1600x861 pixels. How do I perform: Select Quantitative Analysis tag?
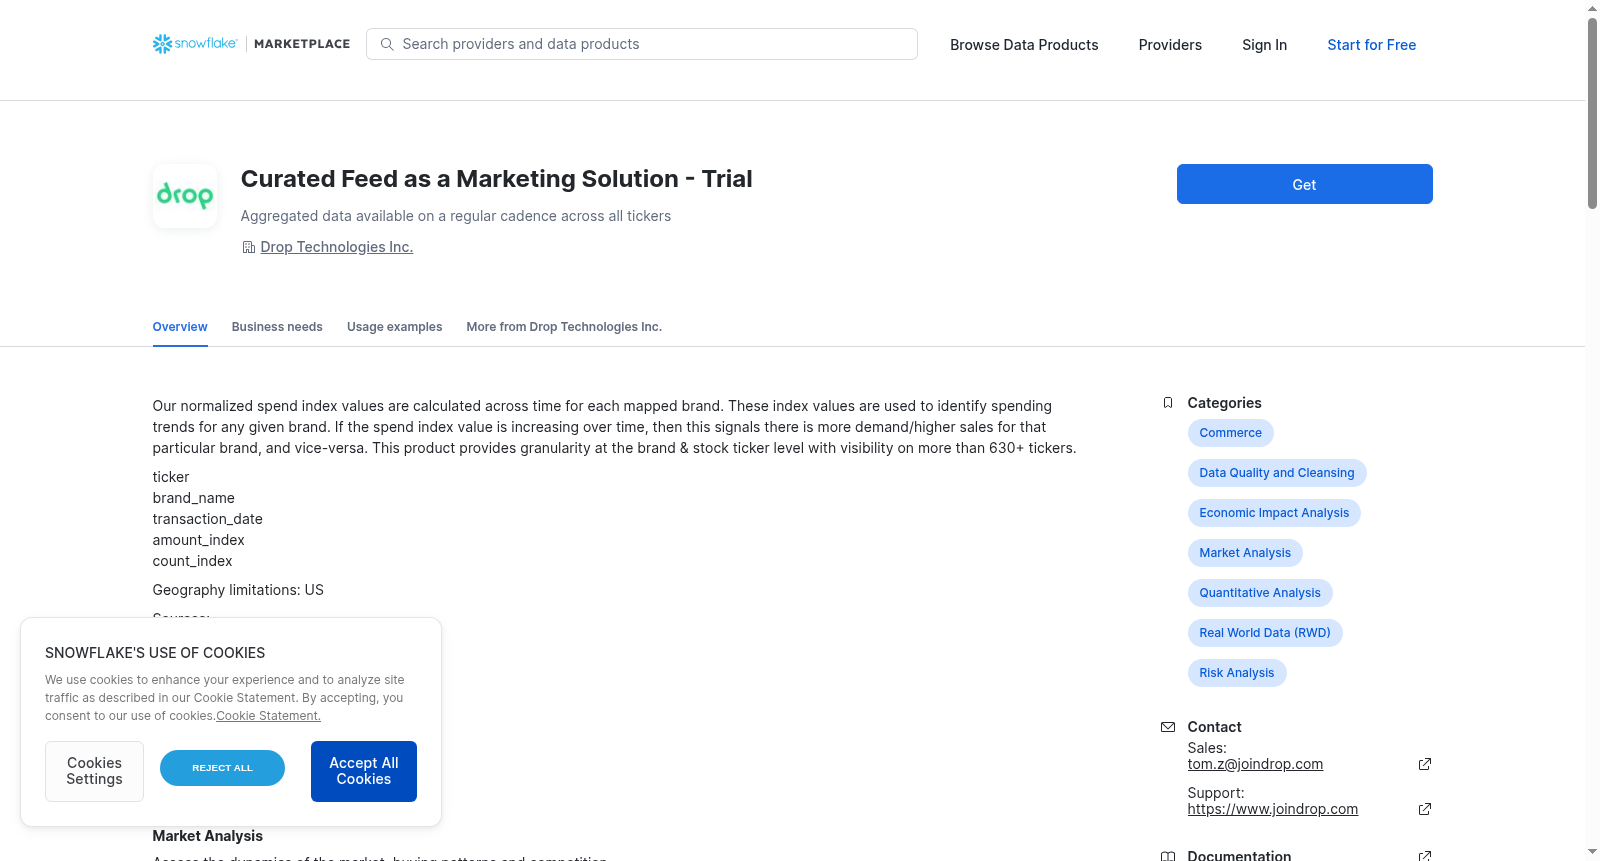point(1260,593)
